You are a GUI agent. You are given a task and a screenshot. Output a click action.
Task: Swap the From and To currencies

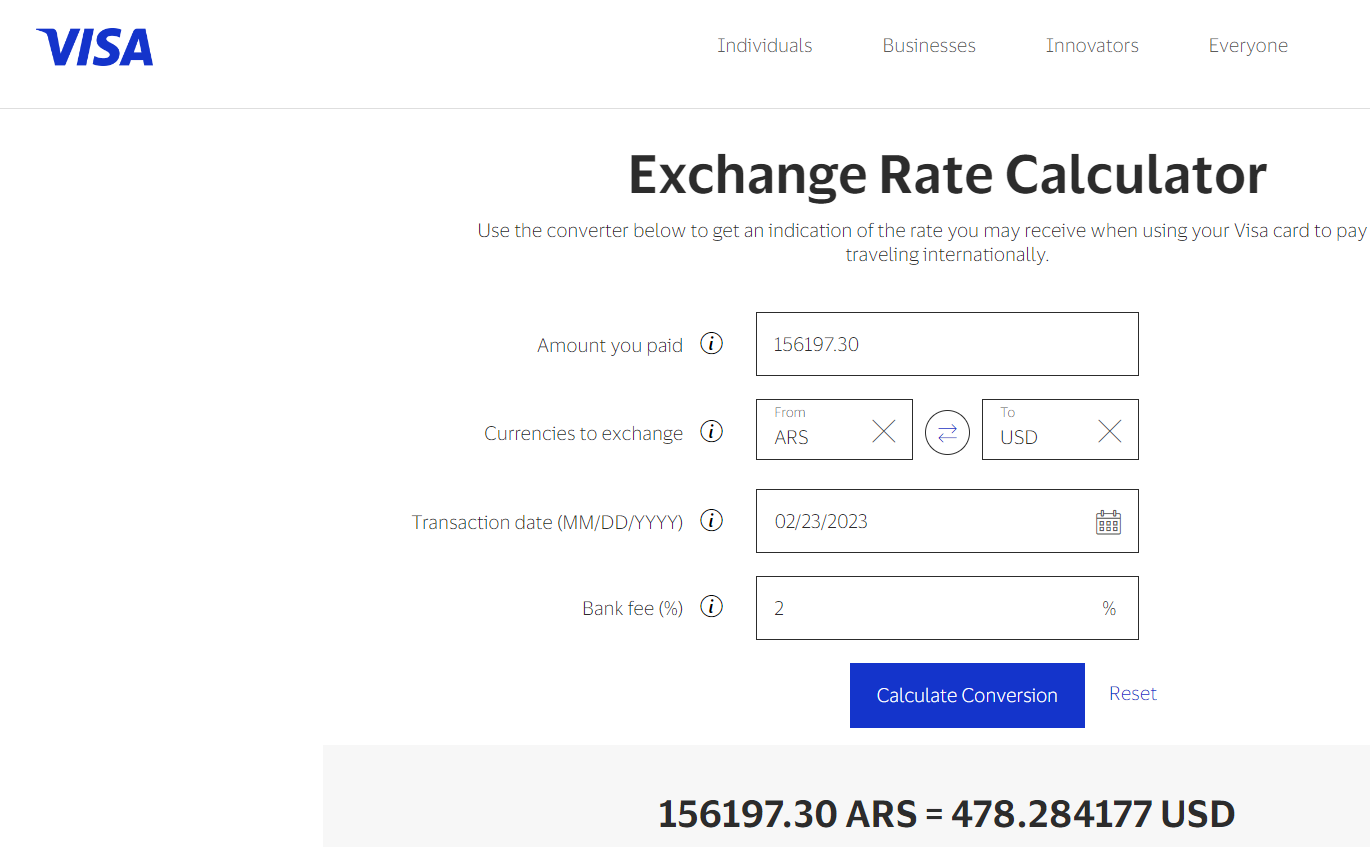click(947, 432)
